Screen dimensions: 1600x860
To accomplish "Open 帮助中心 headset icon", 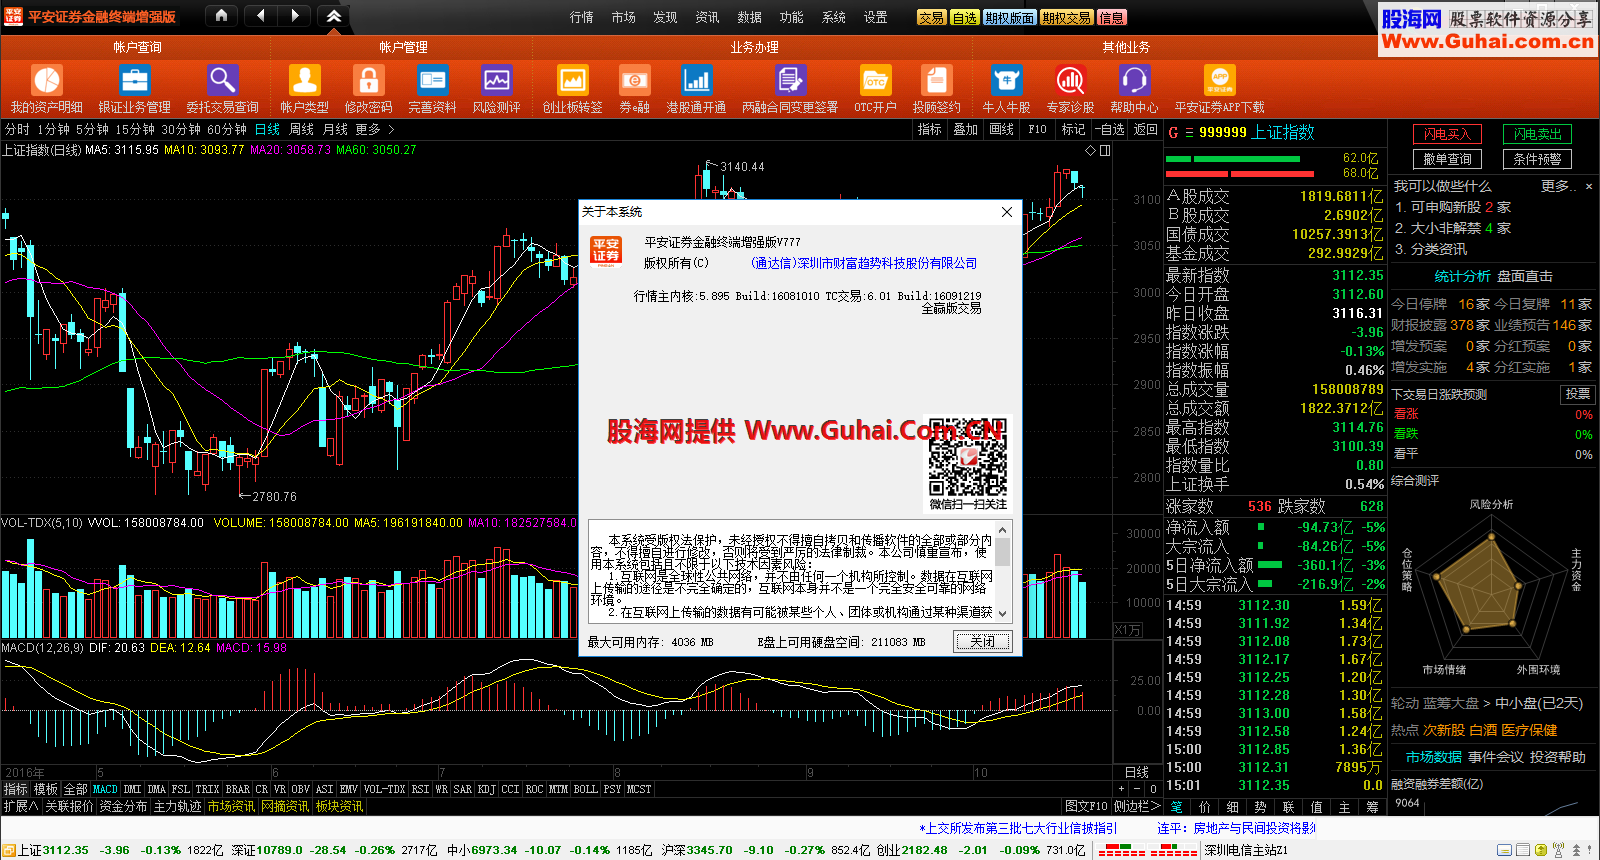I will click(1134, 80).
